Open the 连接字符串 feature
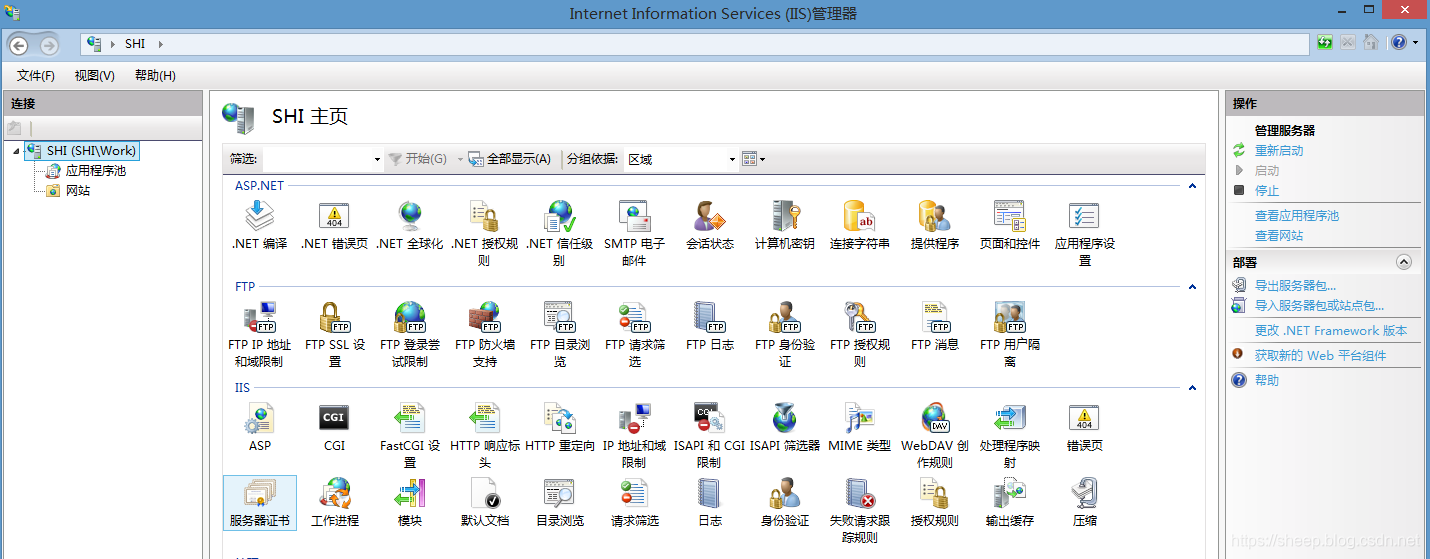1430x559 pixels. [x=860, y=225]
